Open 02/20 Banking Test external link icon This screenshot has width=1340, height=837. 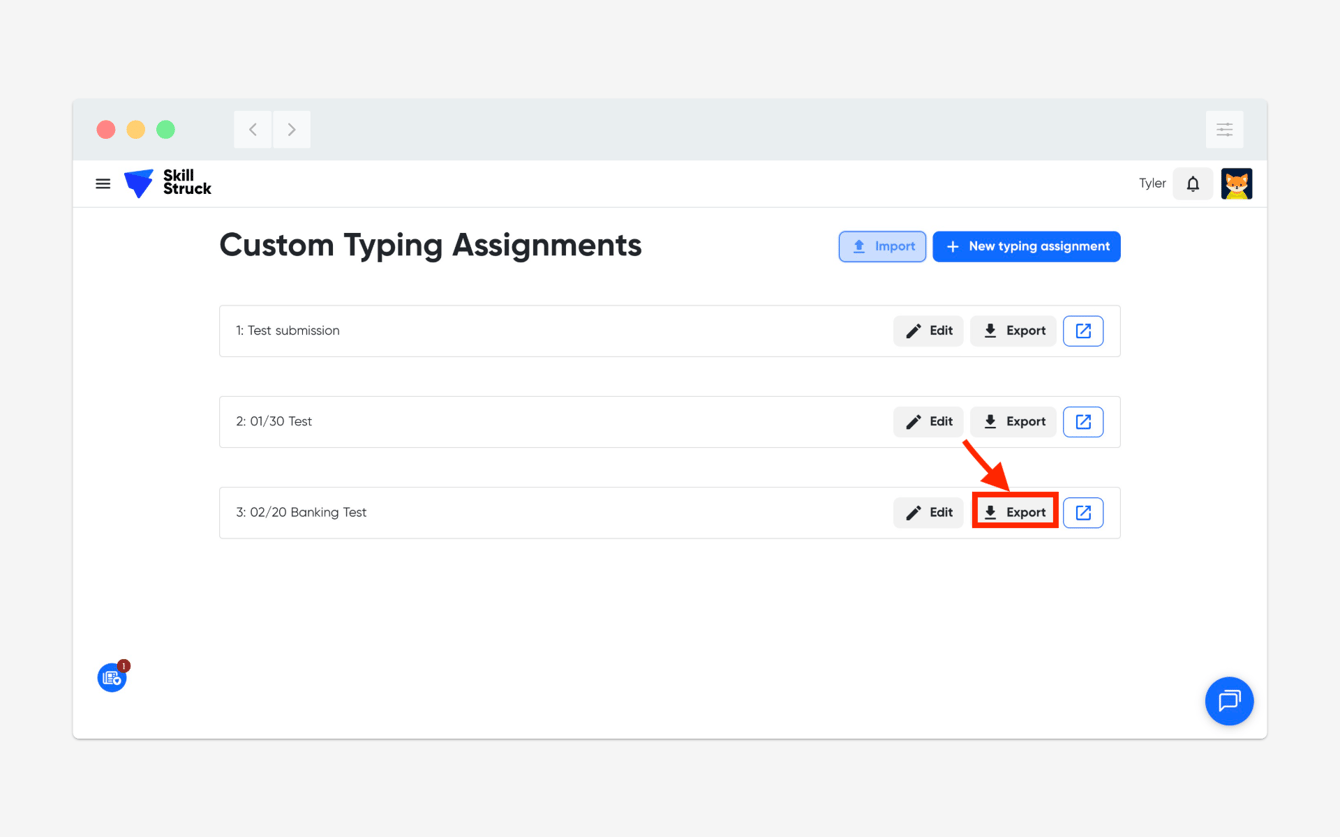click(x=1083, y=513)
